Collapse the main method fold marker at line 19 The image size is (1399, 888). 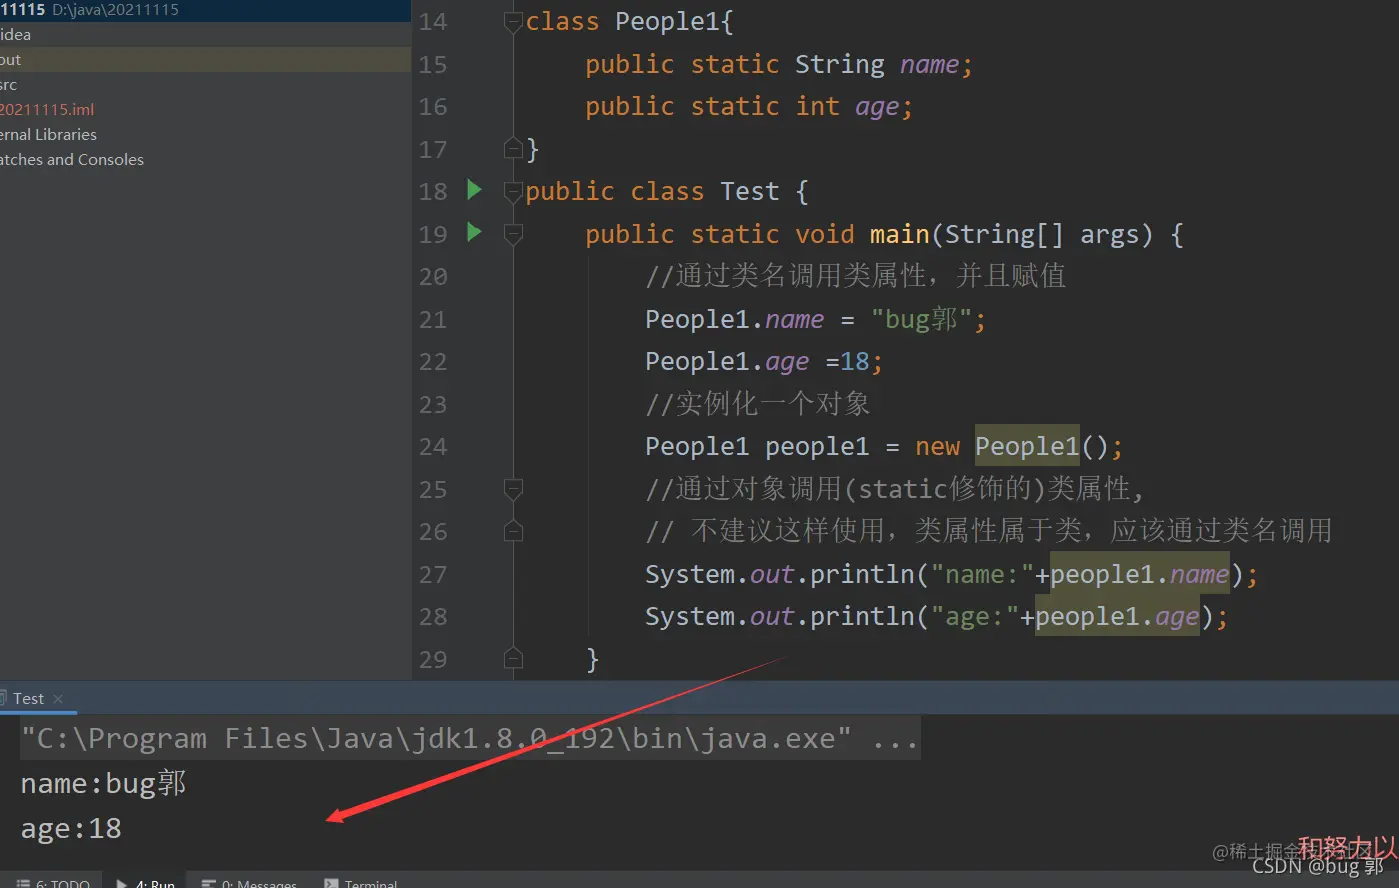click(x=513, y=234)
